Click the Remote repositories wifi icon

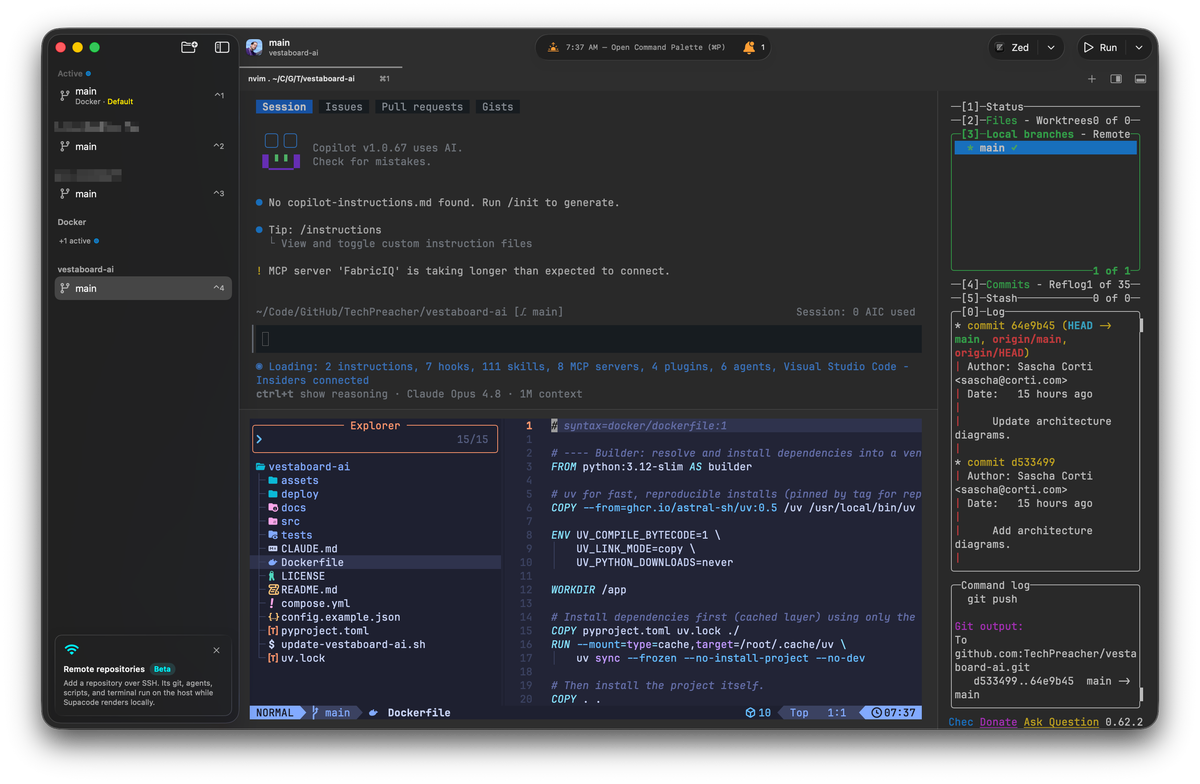click(72, 650)
